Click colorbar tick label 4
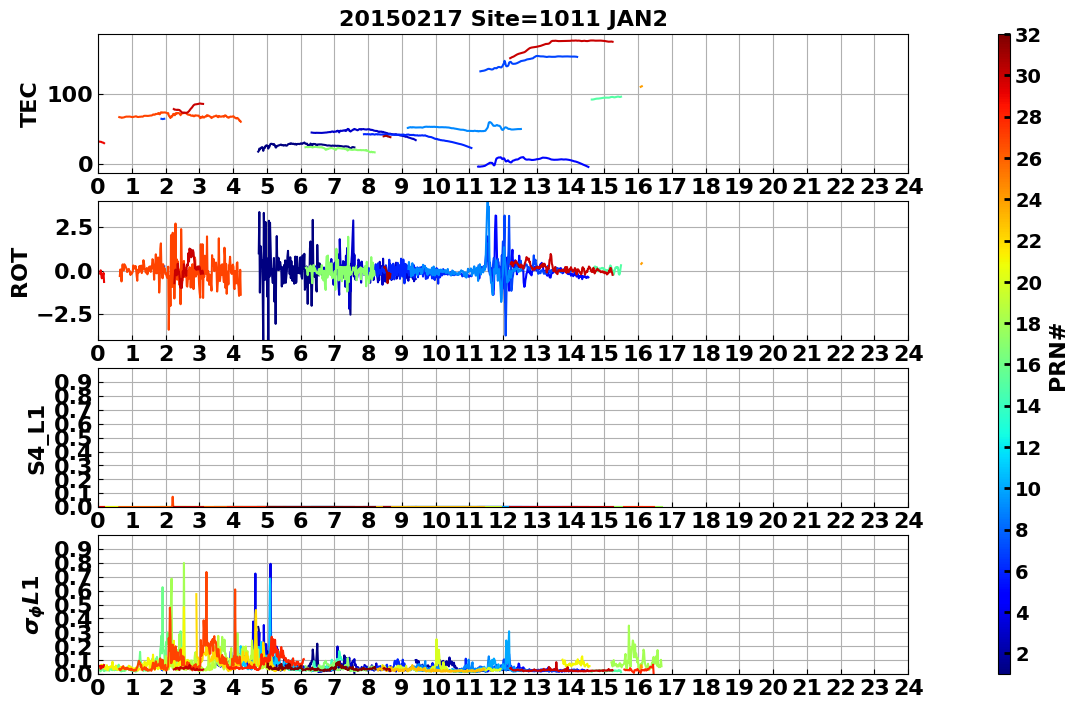The height and width of the screenshot is (709, 1077). coord(1022,612)
